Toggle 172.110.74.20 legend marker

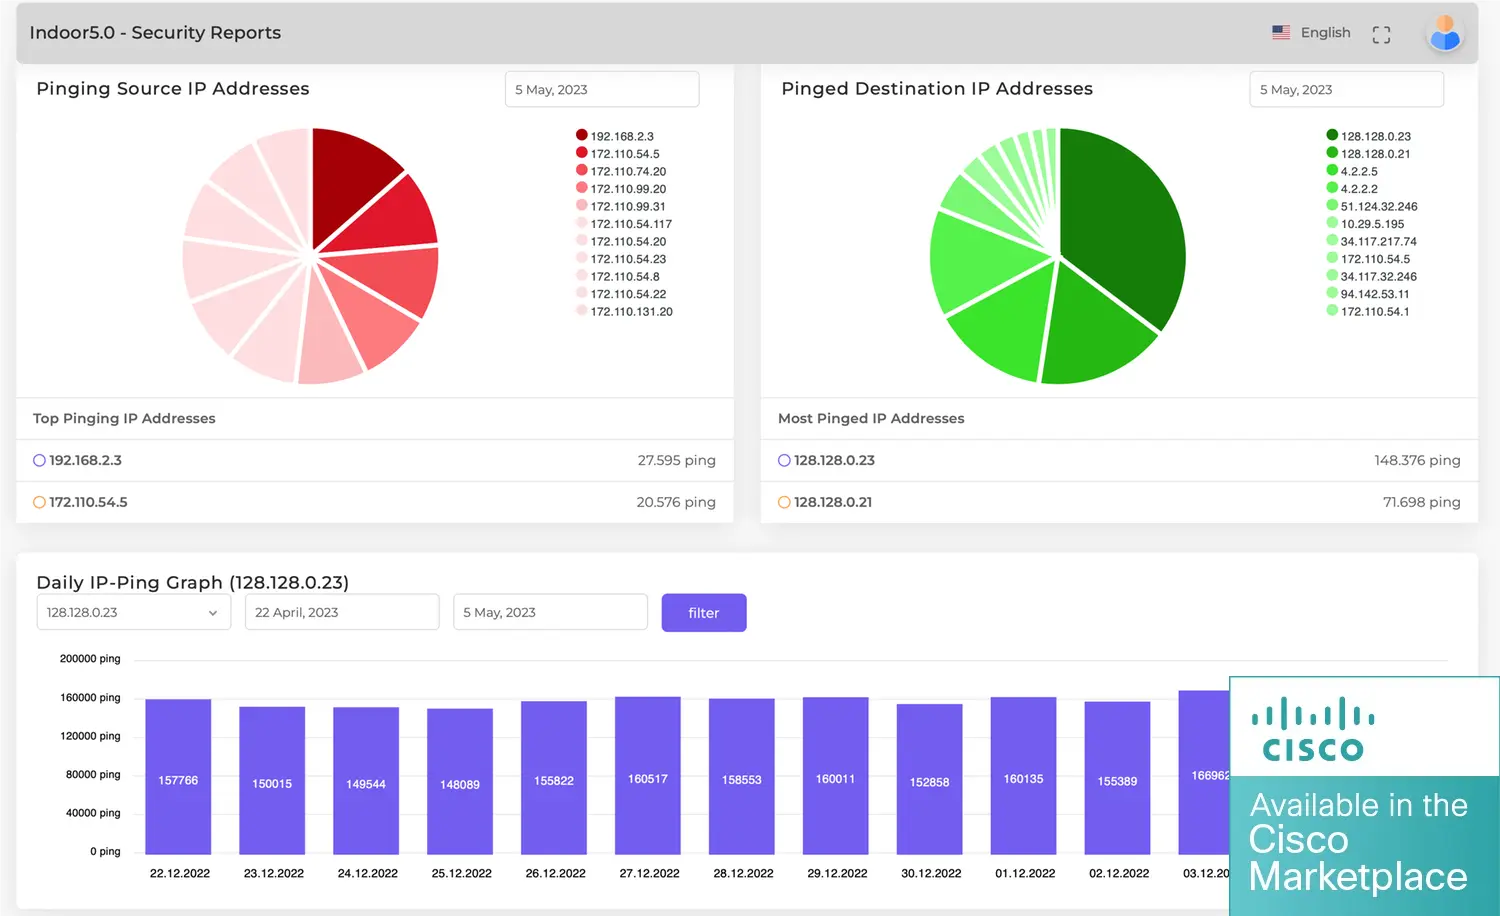(582, 171)
